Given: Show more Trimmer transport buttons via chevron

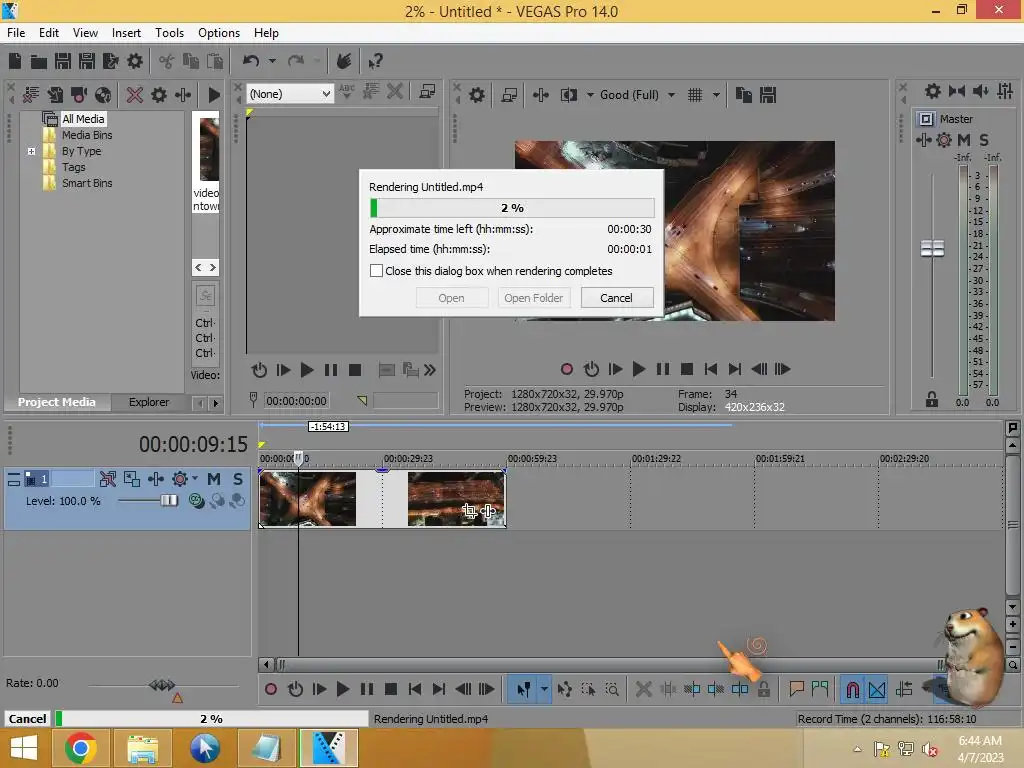Looking at the screenshot, I should [430, 370].
